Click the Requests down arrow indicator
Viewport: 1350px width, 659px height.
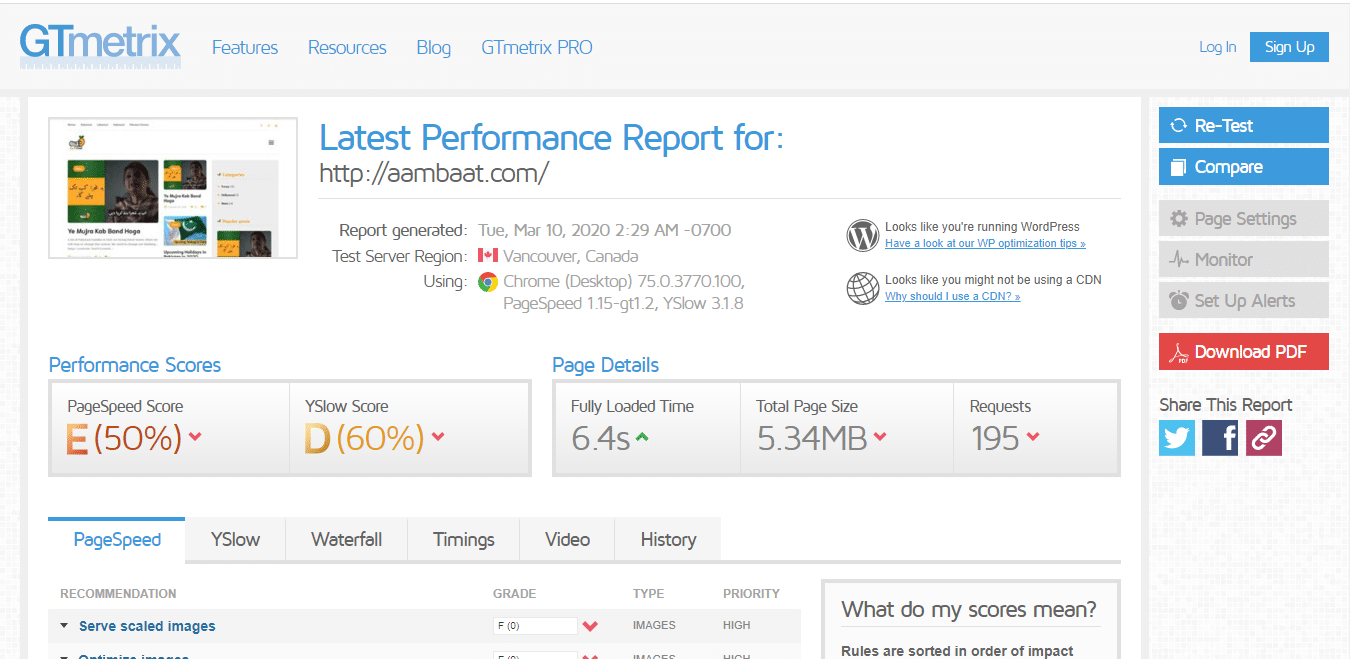pyautogui.click(x=1033, y=437)
